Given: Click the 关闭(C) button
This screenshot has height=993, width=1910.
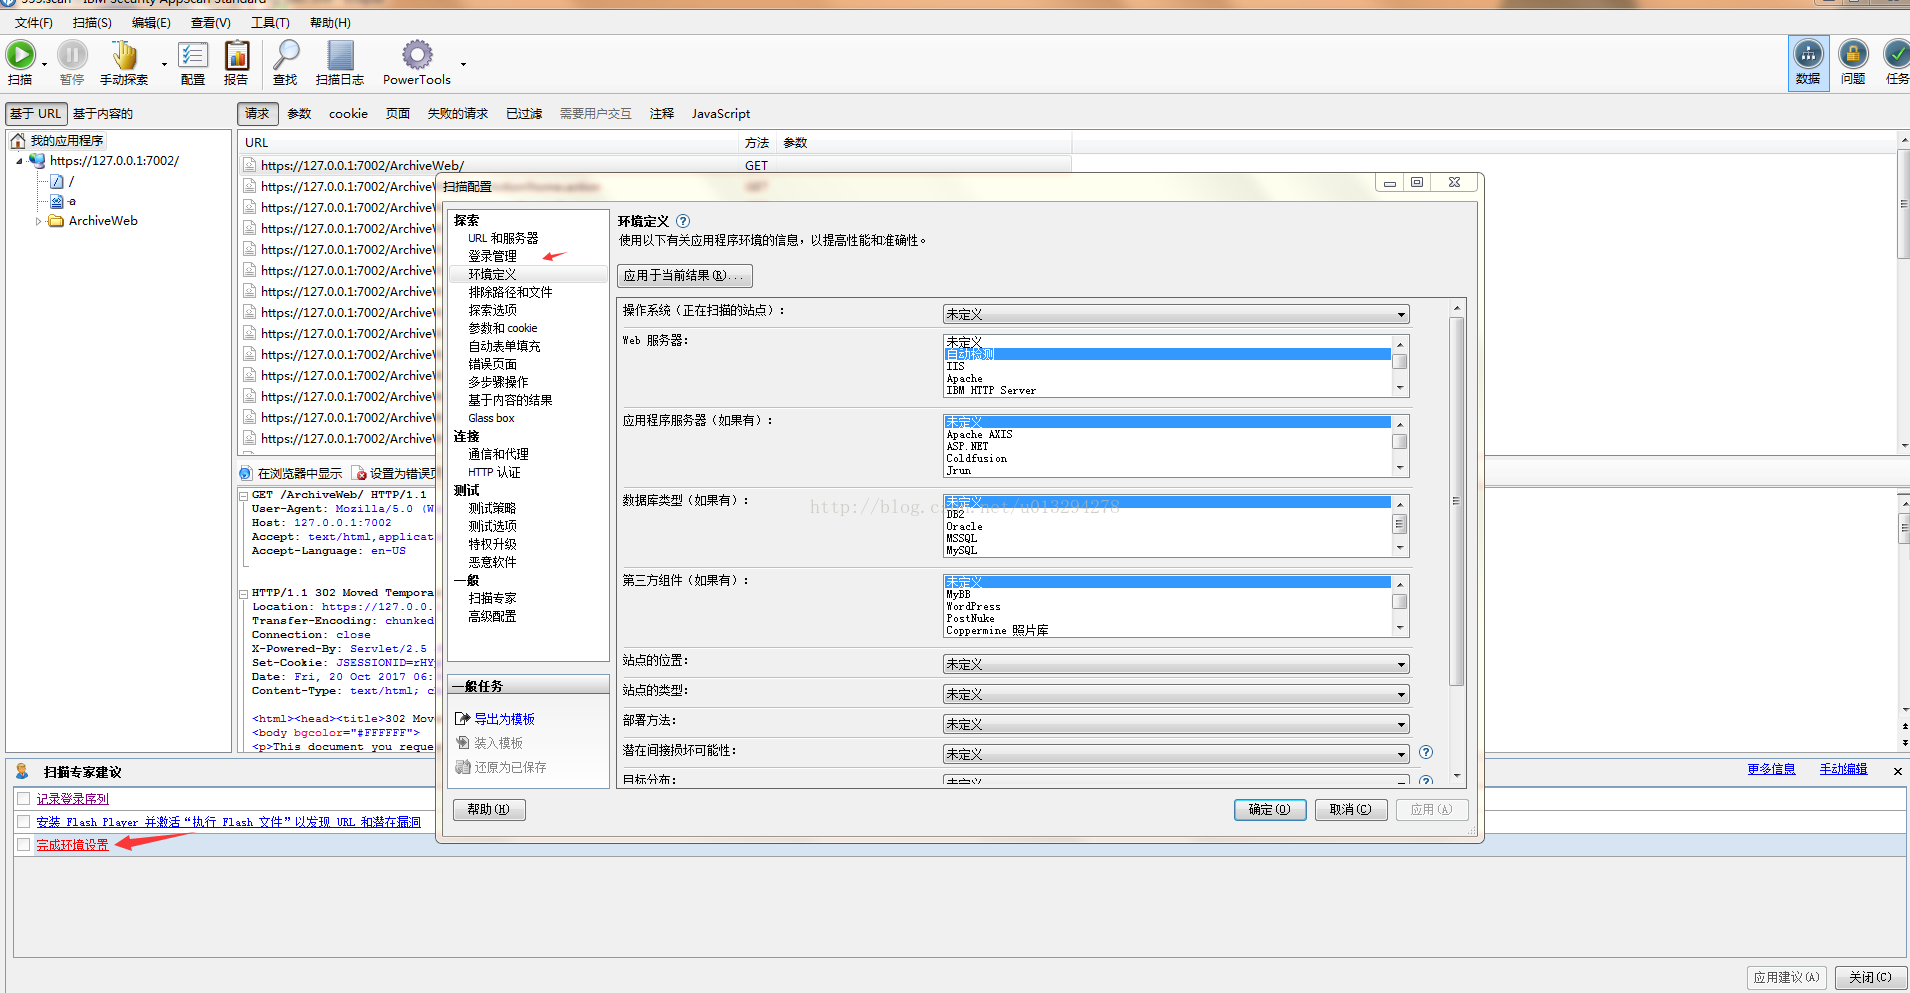Looking at the screenshot, I should pyautogui.click(x=1870, y=977).
